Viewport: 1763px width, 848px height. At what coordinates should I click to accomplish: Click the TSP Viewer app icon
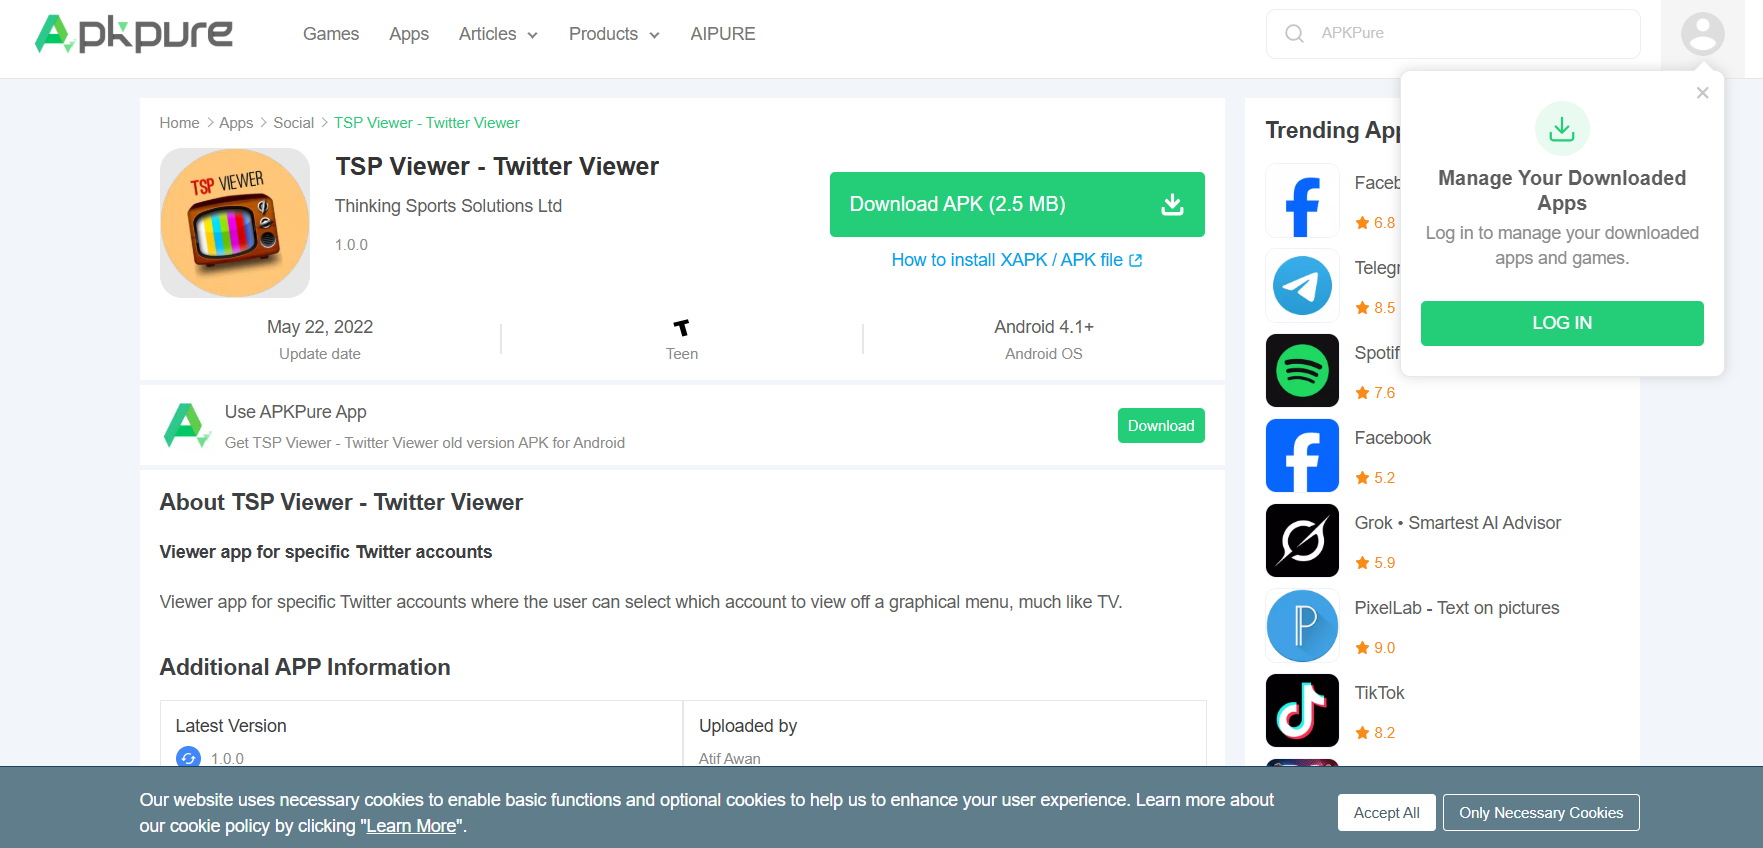point(235,223)
